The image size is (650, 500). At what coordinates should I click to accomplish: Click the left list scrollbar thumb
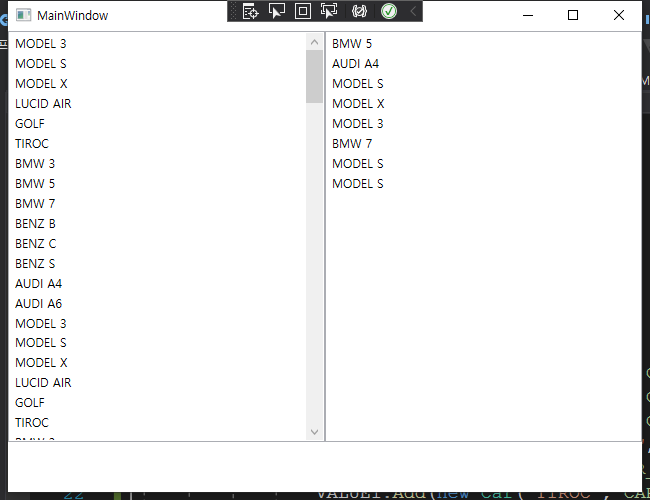[314, 76]
